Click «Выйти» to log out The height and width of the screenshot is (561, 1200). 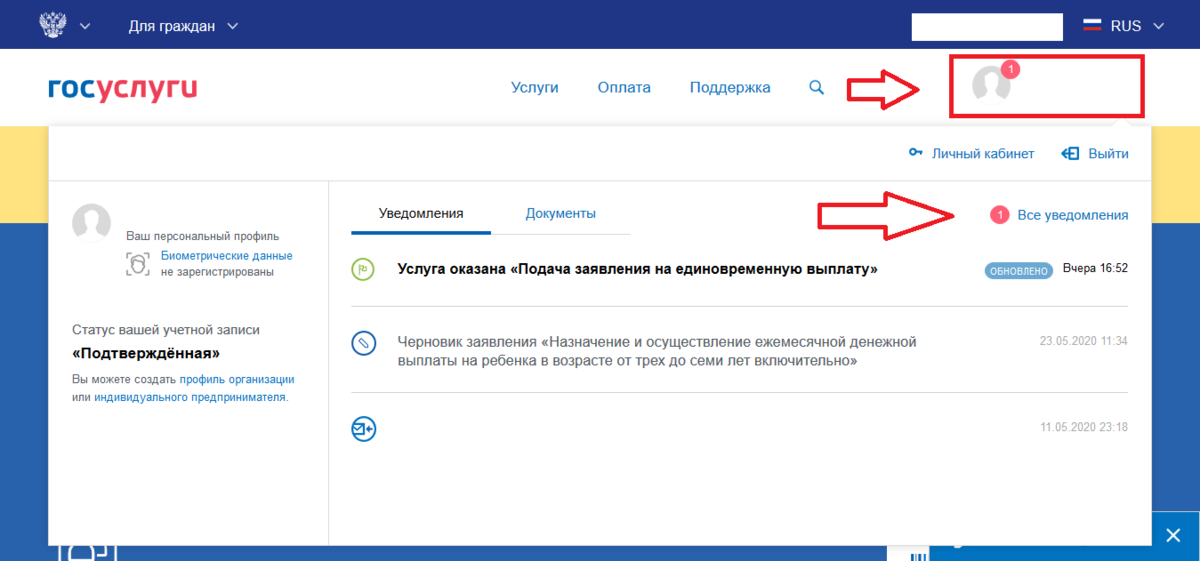pyautogui.click(x=1096, y=154)
